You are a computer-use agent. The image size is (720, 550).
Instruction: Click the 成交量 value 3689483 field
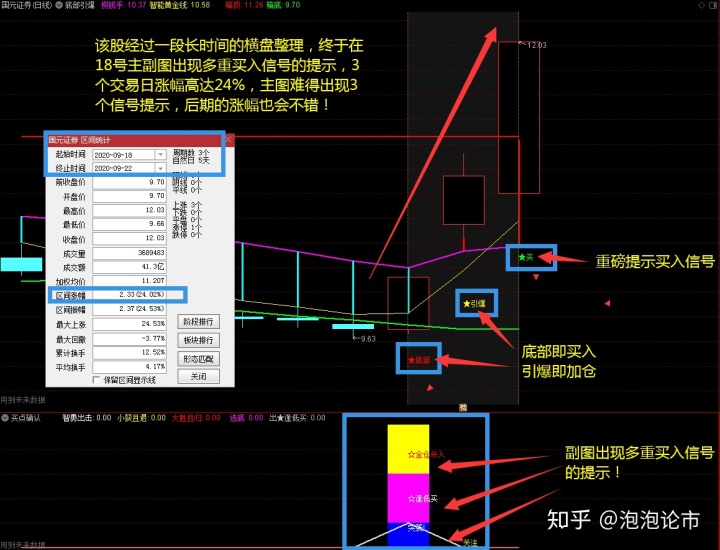pyautogui.click(x=129, y=253)
